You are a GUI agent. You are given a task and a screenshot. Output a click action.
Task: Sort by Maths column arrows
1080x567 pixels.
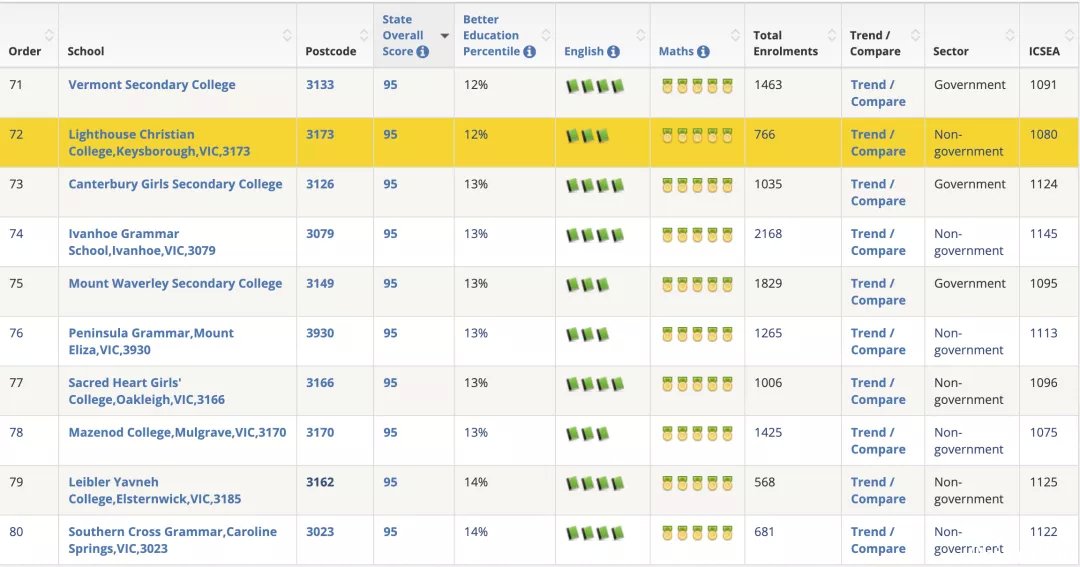click(x=736, y=35)
